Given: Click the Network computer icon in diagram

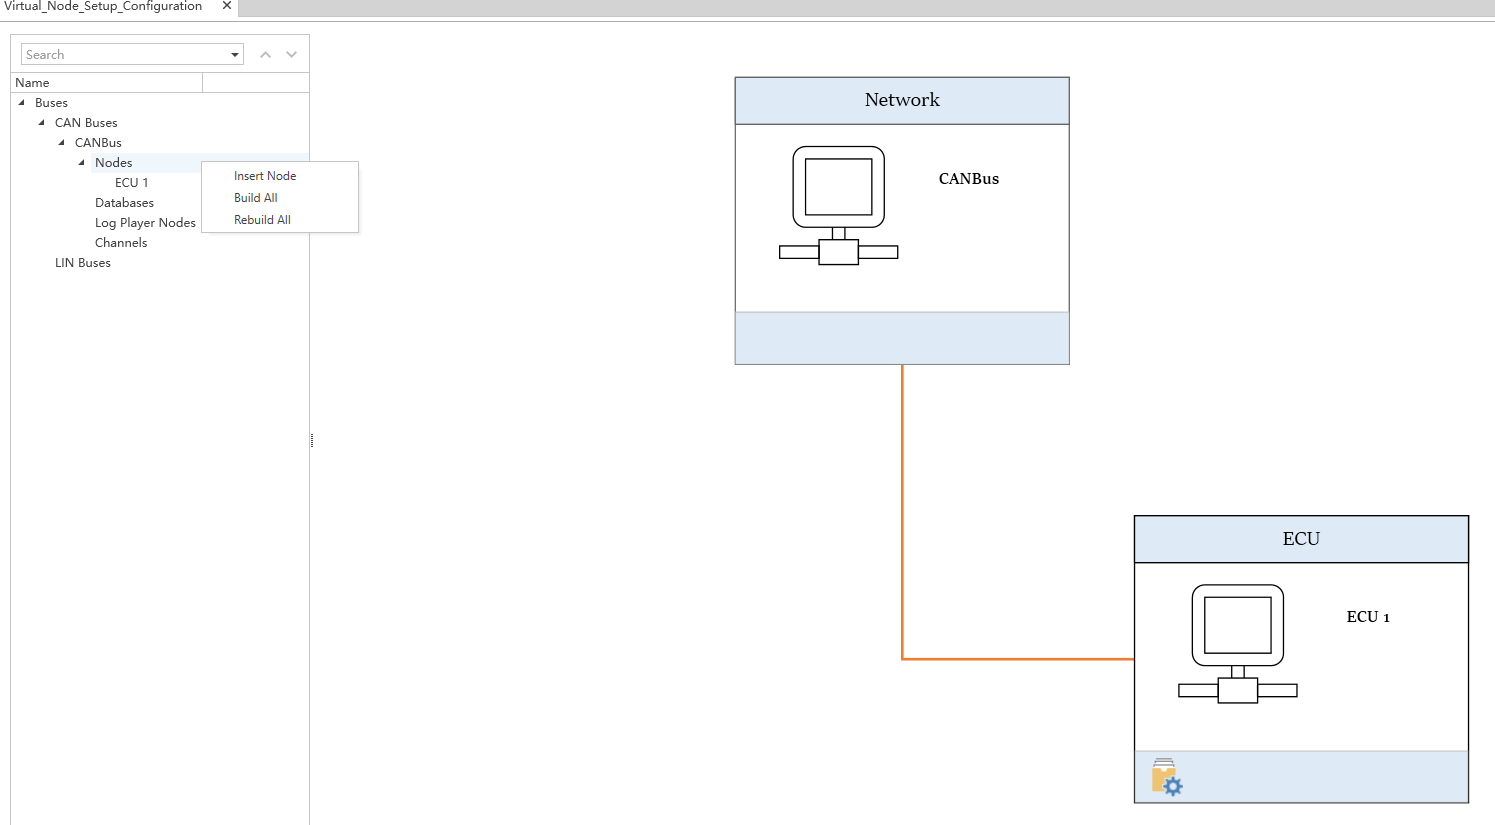Looking at the screenshot, I should coord(838,205).
